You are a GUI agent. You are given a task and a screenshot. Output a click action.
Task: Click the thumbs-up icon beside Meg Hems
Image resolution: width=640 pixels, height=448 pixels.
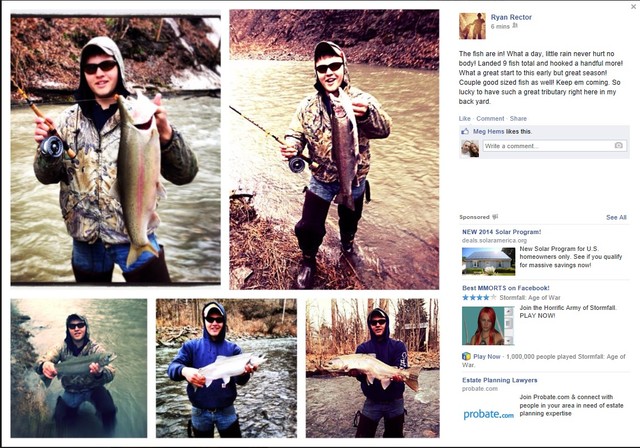[x=465, y=131]
